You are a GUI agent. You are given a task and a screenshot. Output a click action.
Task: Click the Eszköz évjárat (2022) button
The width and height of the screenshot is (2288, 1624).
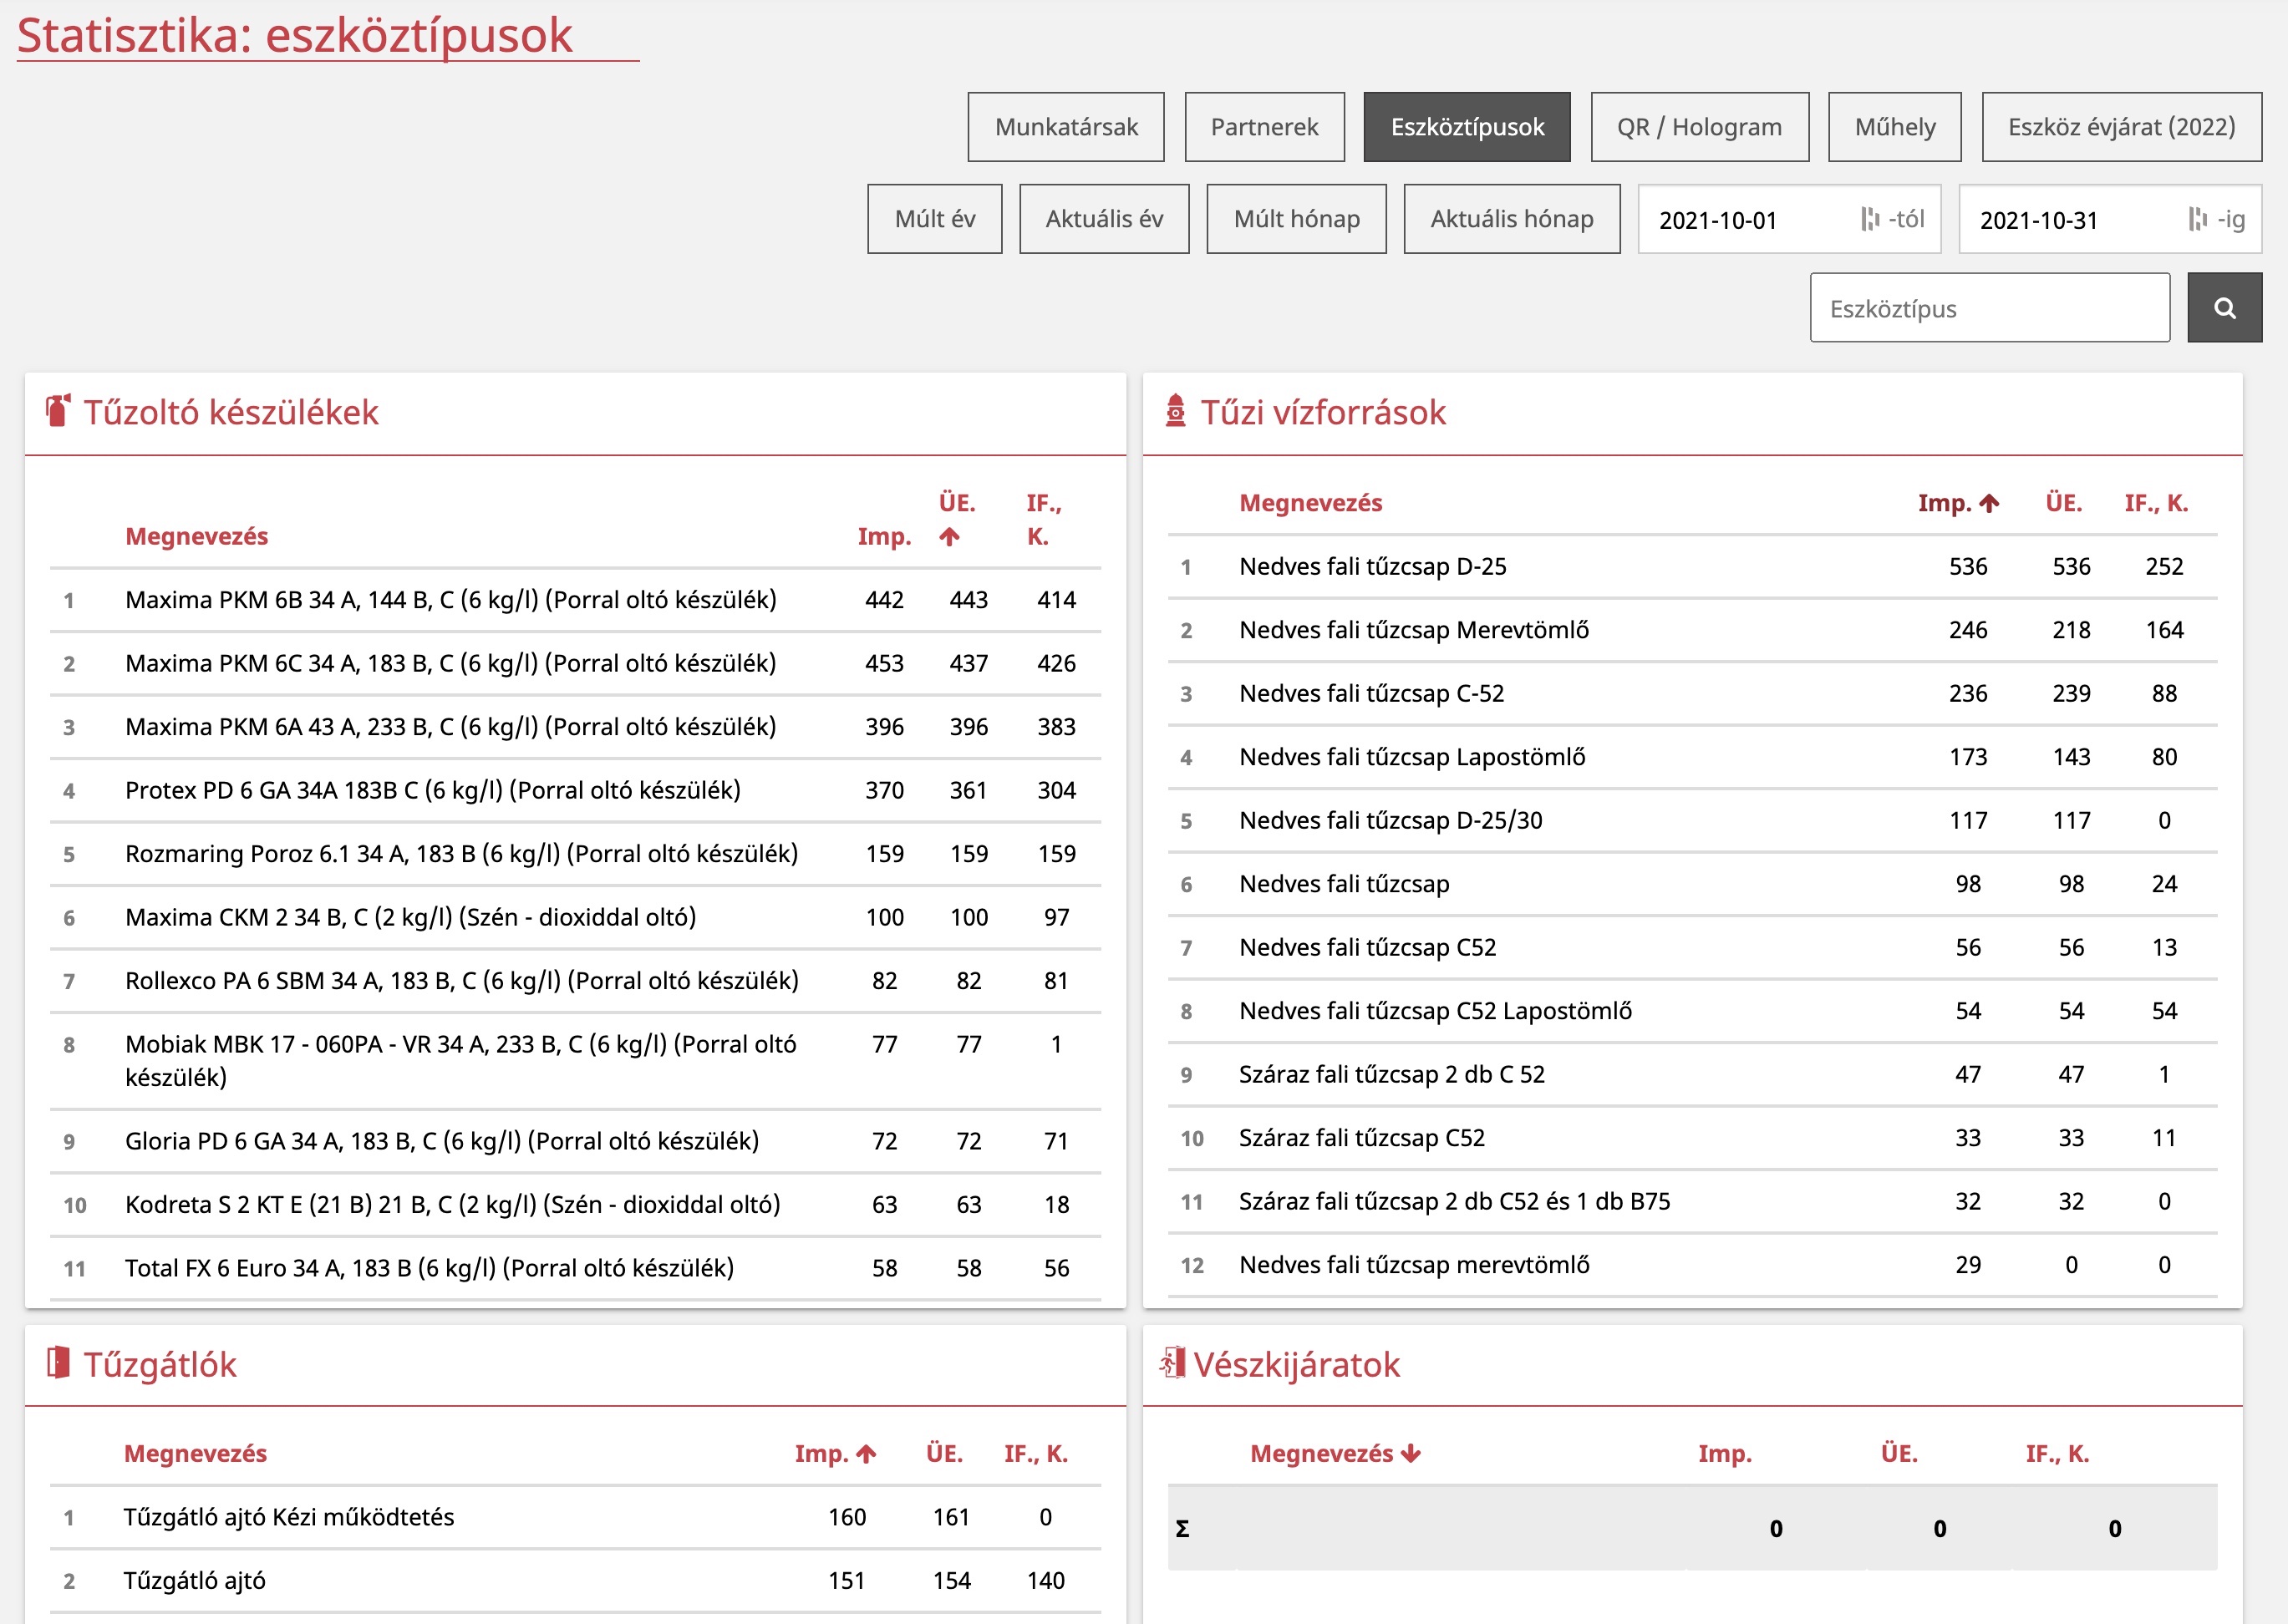[x=2121, y=127]
